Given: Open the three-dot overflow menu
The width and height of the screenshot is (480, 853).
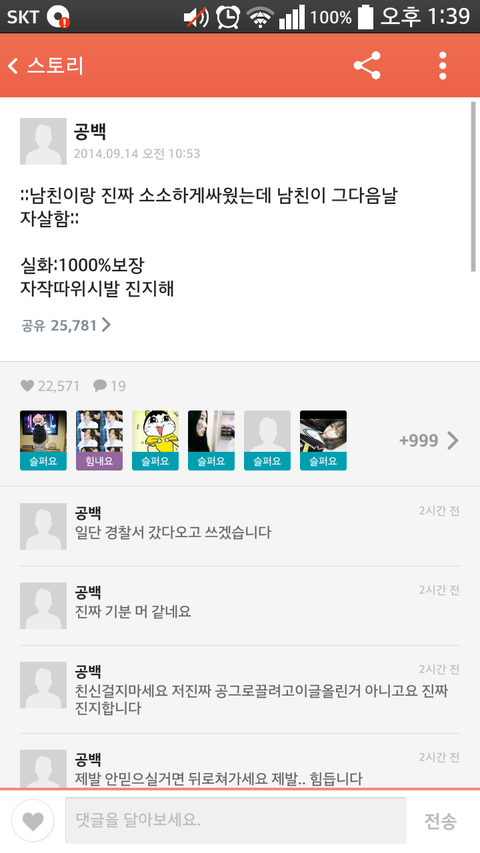Looking at the screenshot, I should 443,66.
